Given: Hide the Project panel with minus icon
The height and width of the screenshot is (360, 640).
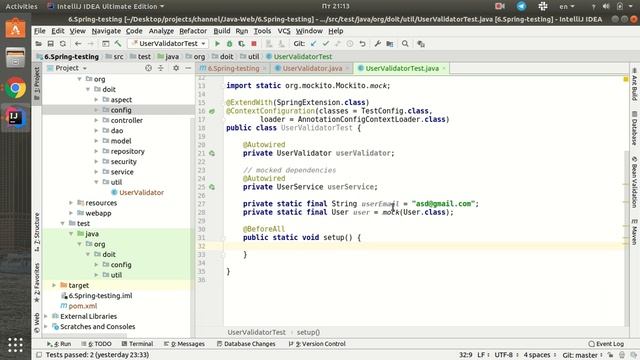Looking at the screenshot, I should pyautogui.click(x=188, y=68).
